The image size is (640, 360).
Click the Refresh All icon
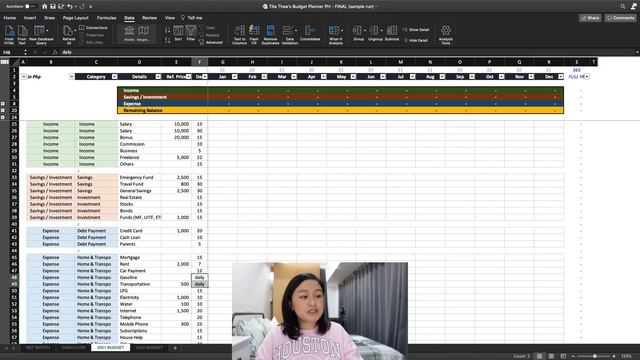point(69,31)
